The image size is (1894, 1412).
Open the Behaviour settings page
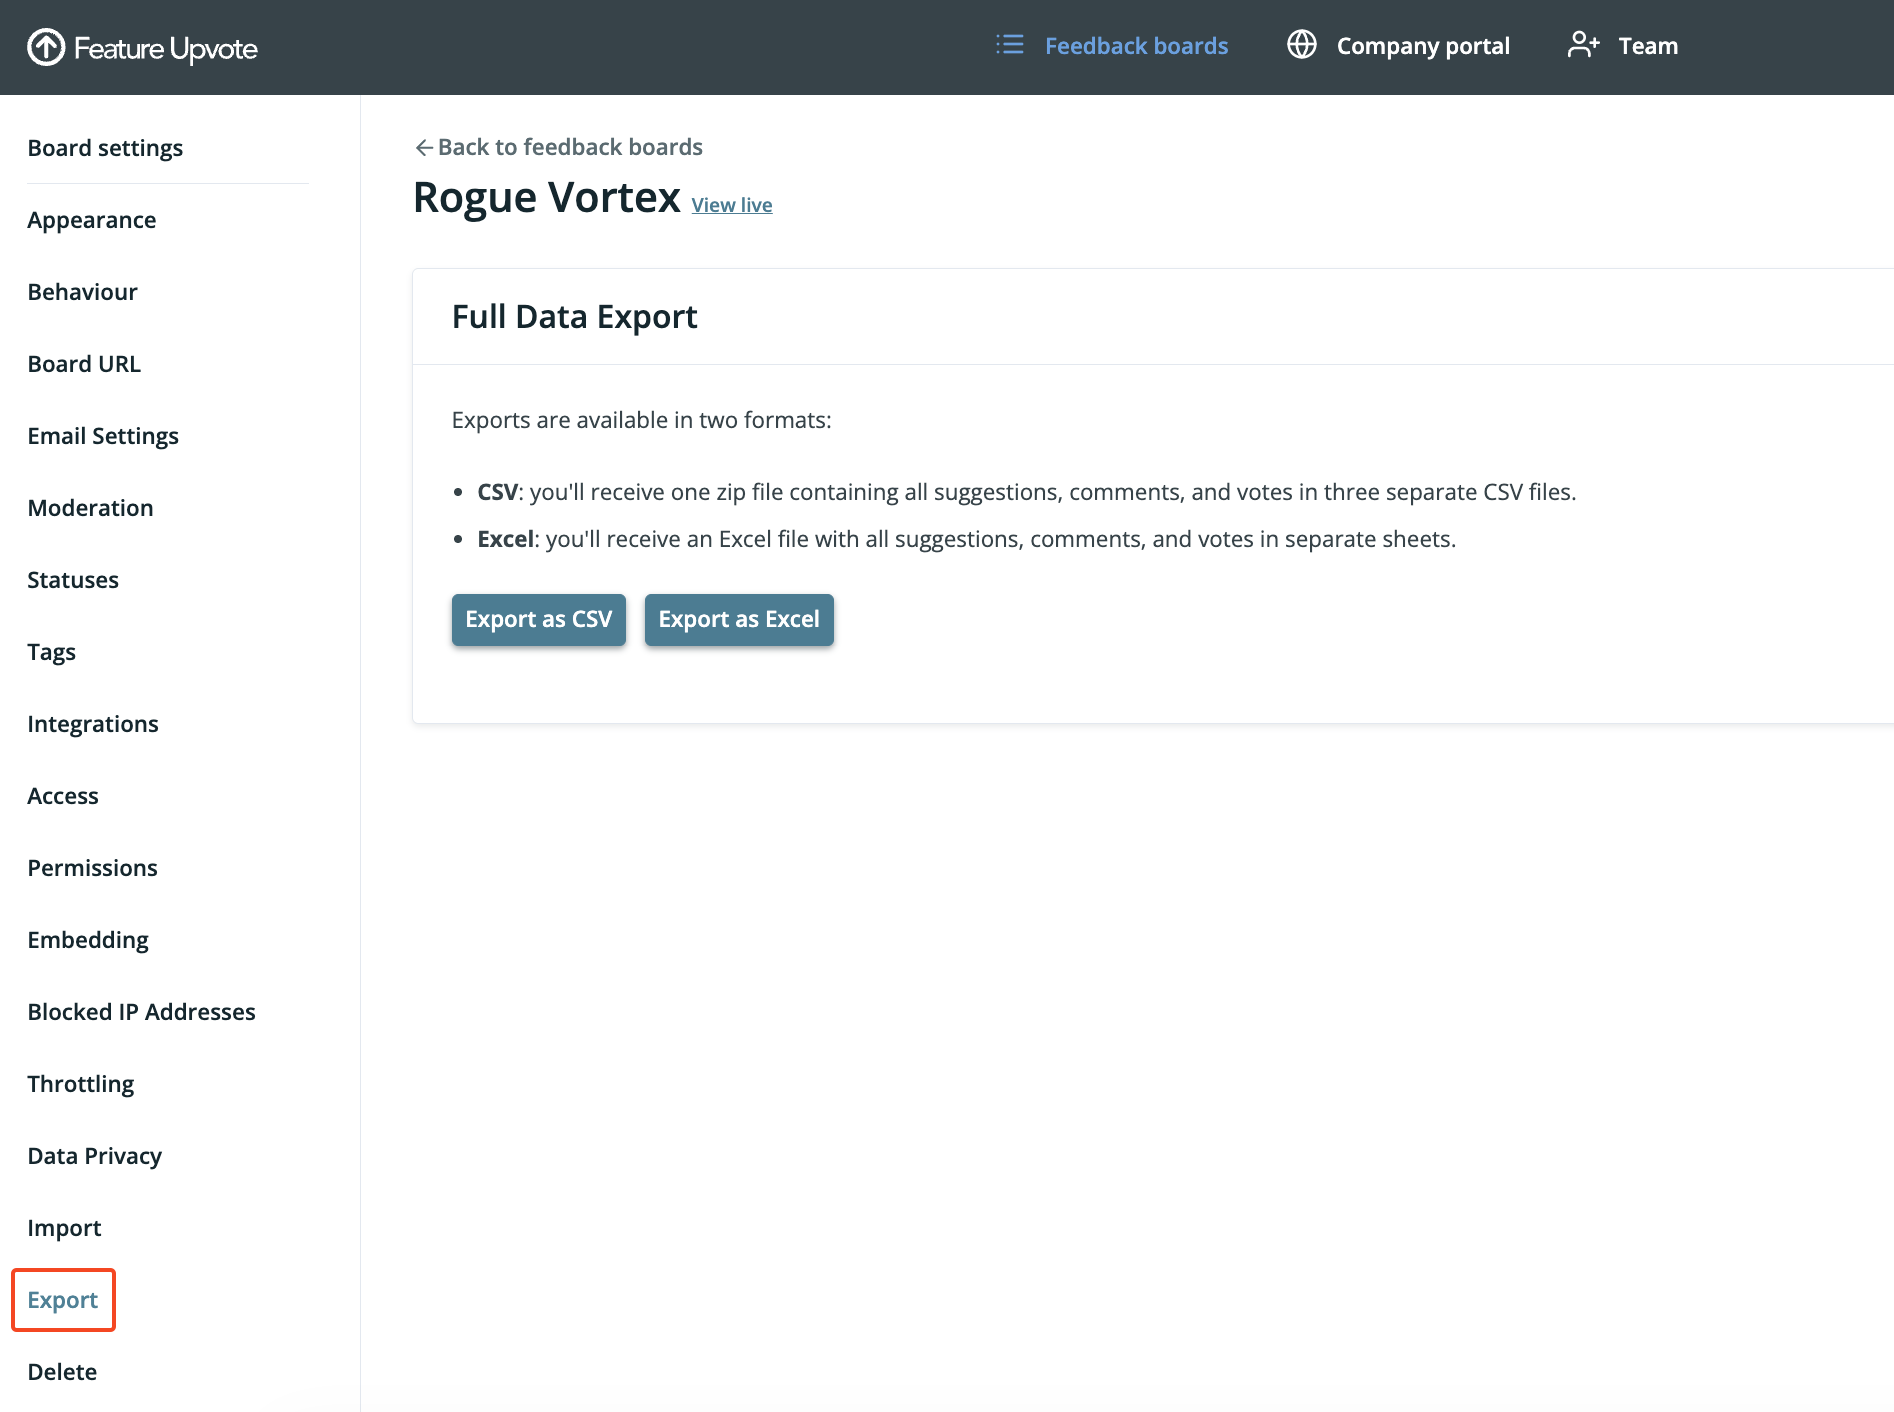coord(83,292)
